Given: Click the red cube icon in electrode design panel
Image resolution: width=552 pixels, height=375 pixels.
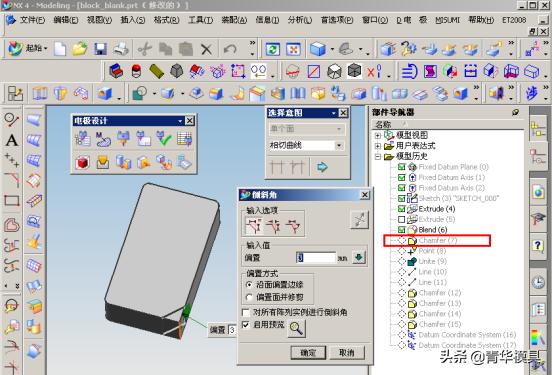Looking at the screenshot, I should (82, 162).
